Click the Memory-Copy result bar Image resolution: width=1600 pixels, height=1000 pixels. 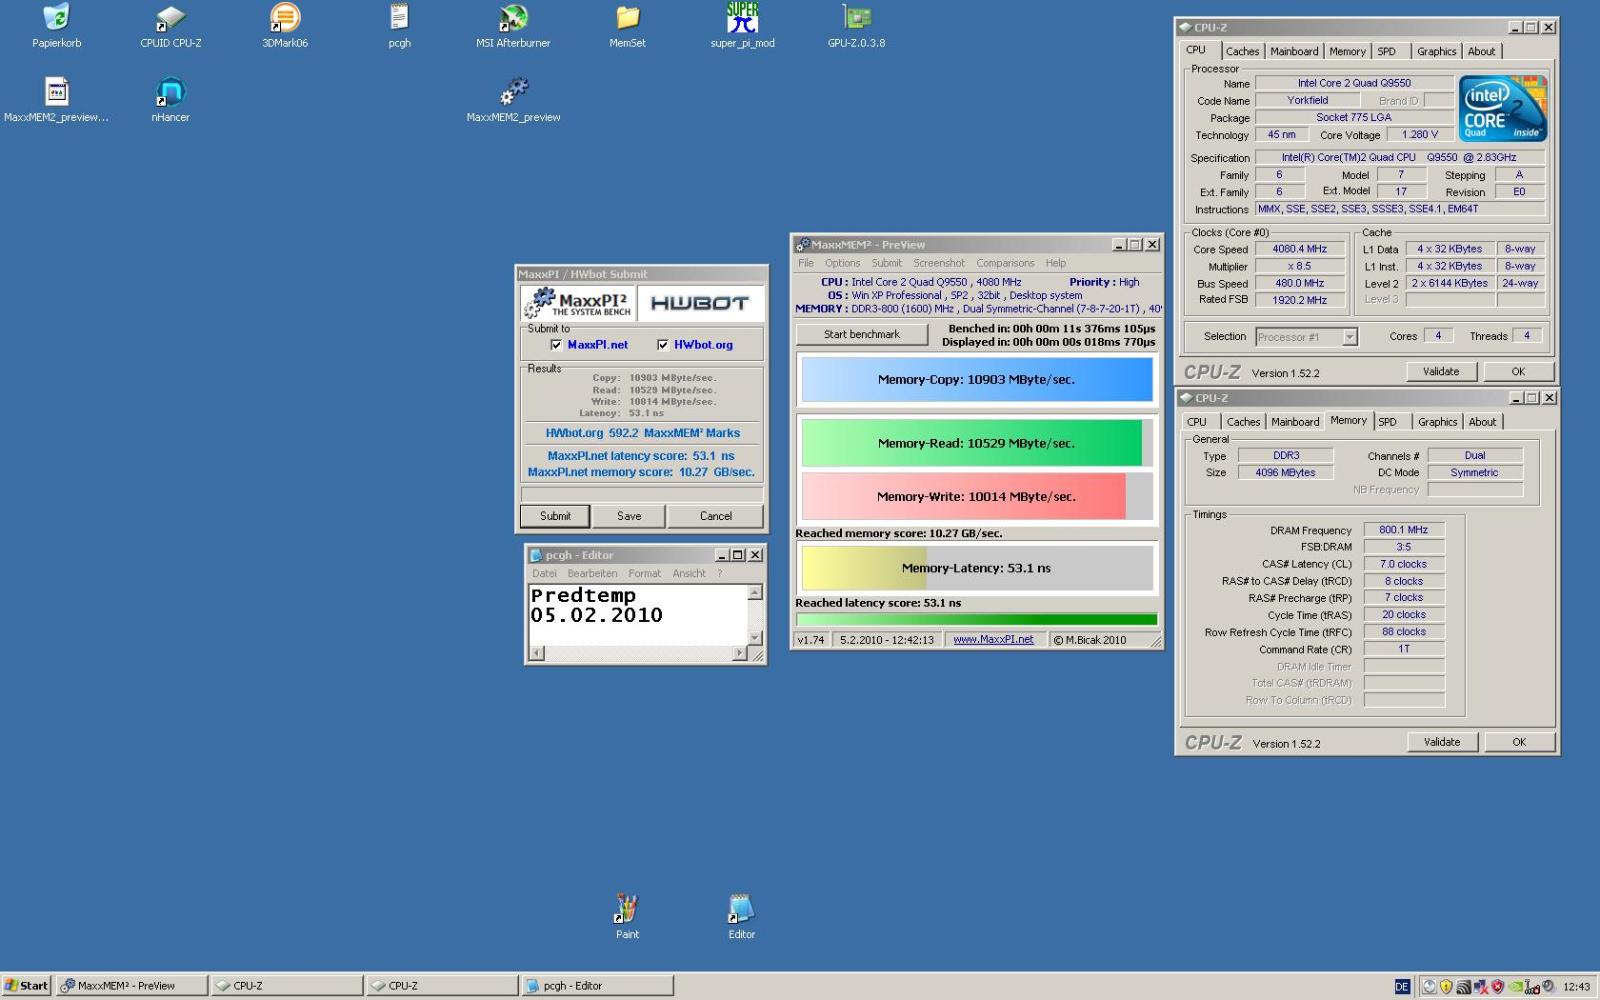click(x=976, y=380)
